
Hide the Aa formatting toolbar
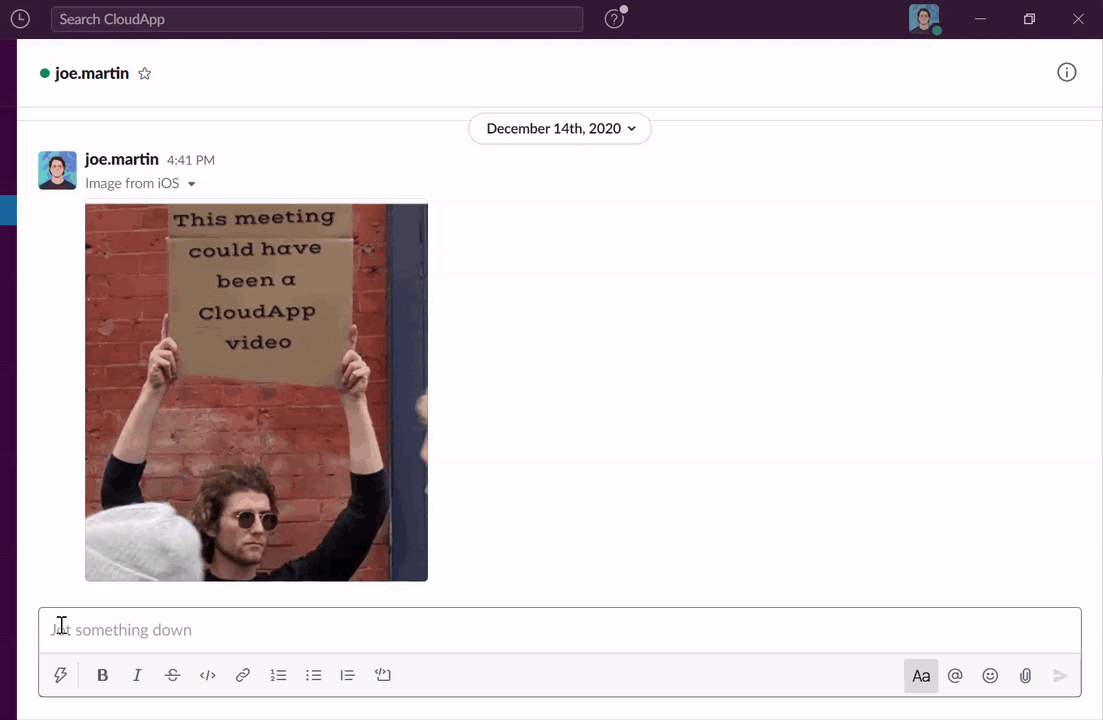tap(921, 676)
